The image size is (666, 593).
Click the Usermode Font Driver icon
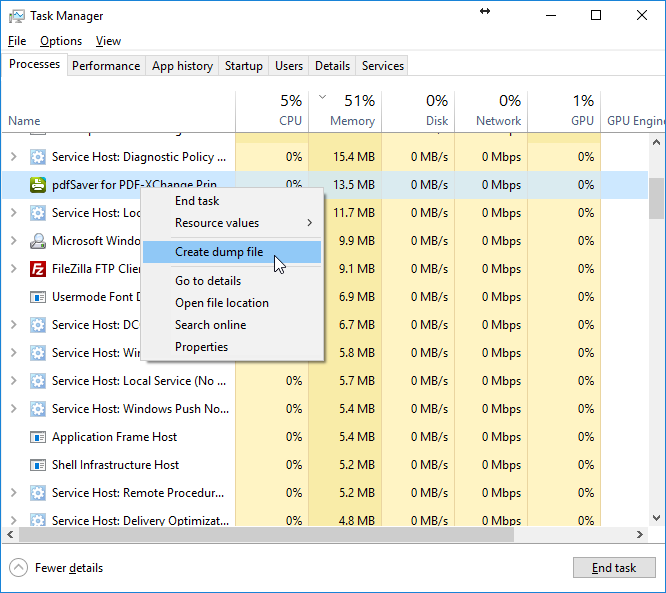38,297
